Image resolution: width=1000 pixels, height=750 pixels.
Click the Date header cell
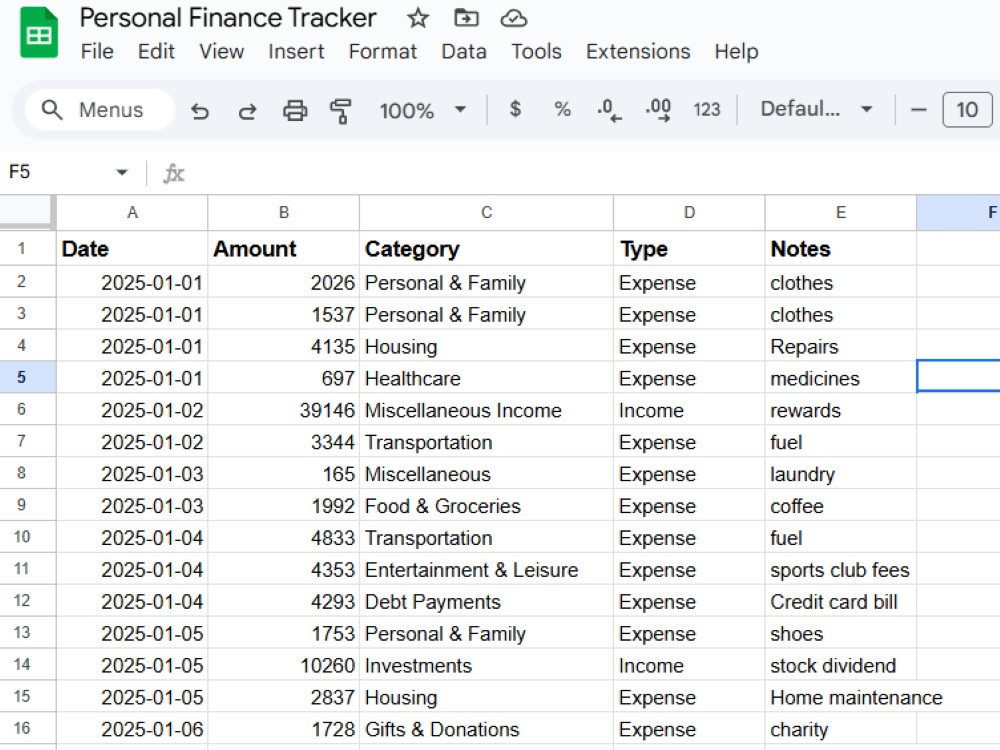[x=132, y=249]
